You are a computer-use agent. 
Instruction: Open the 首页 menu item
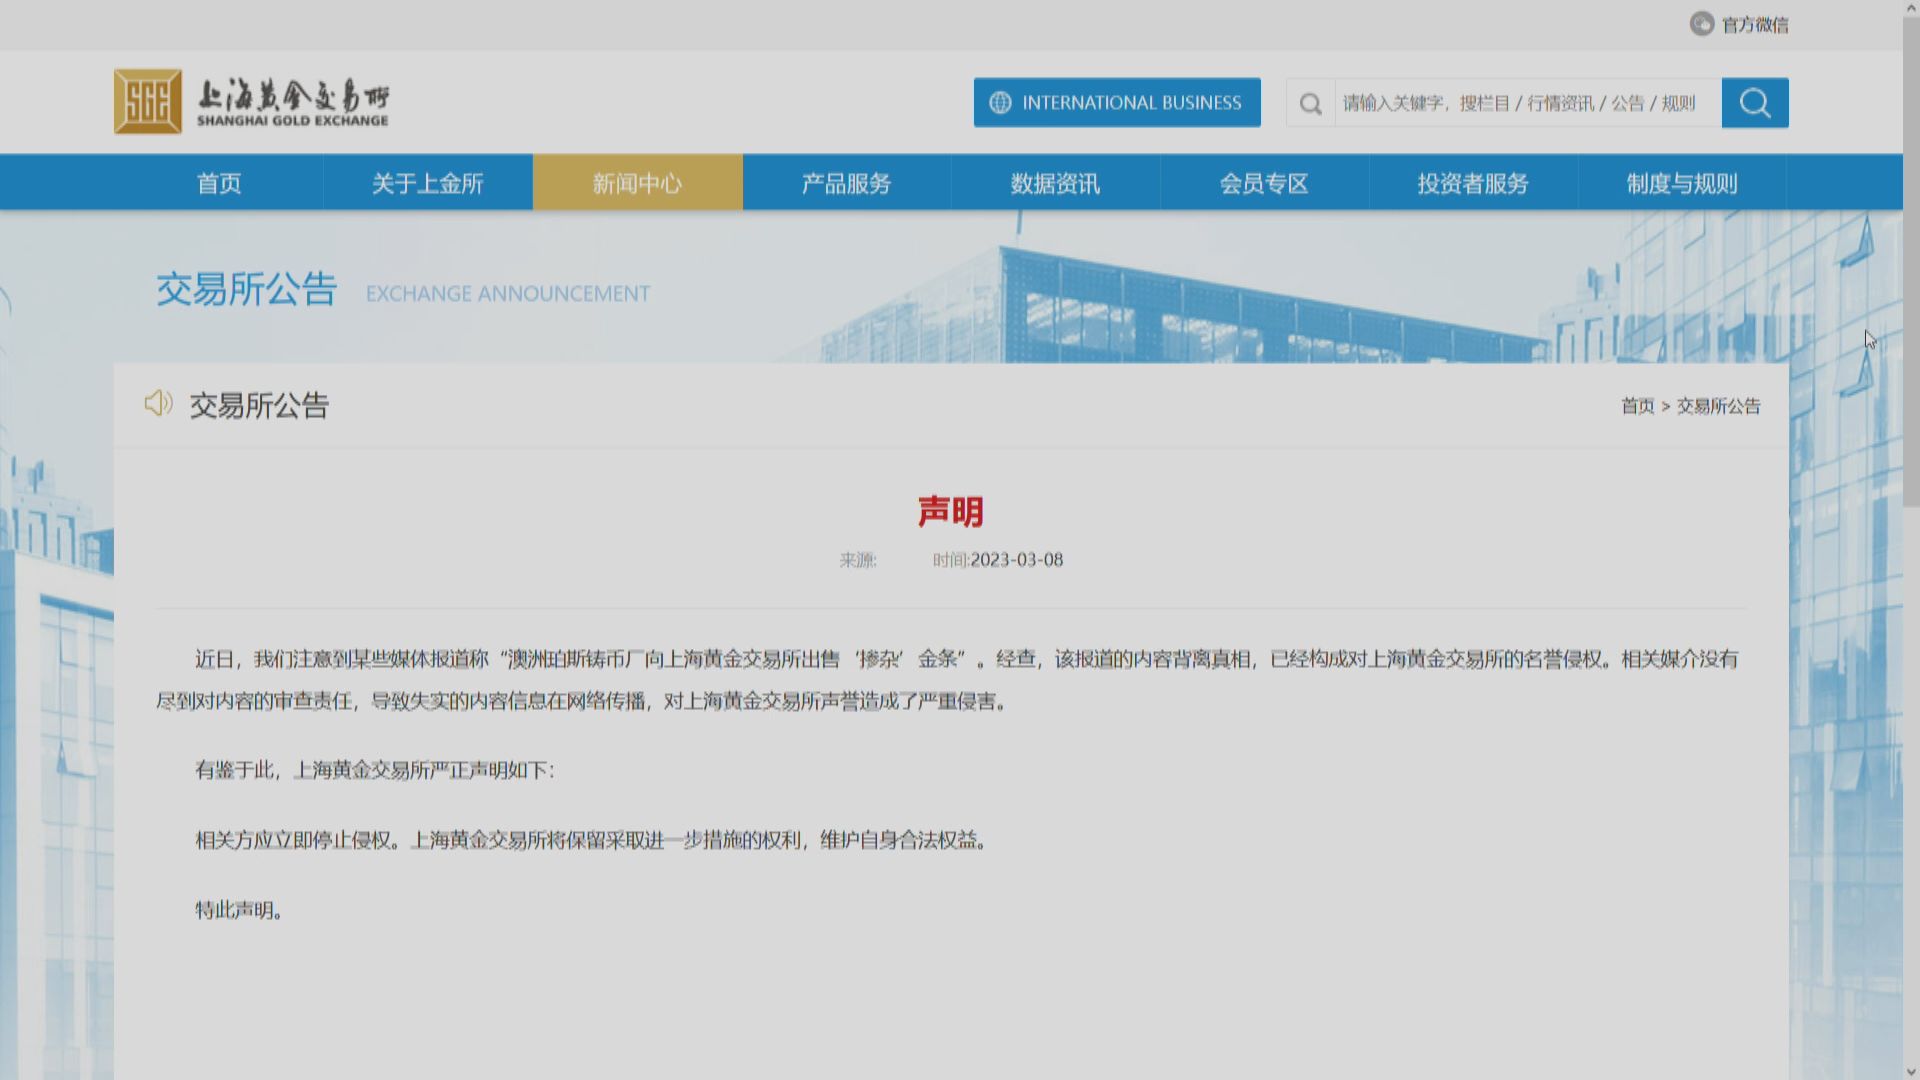[219, 183]
